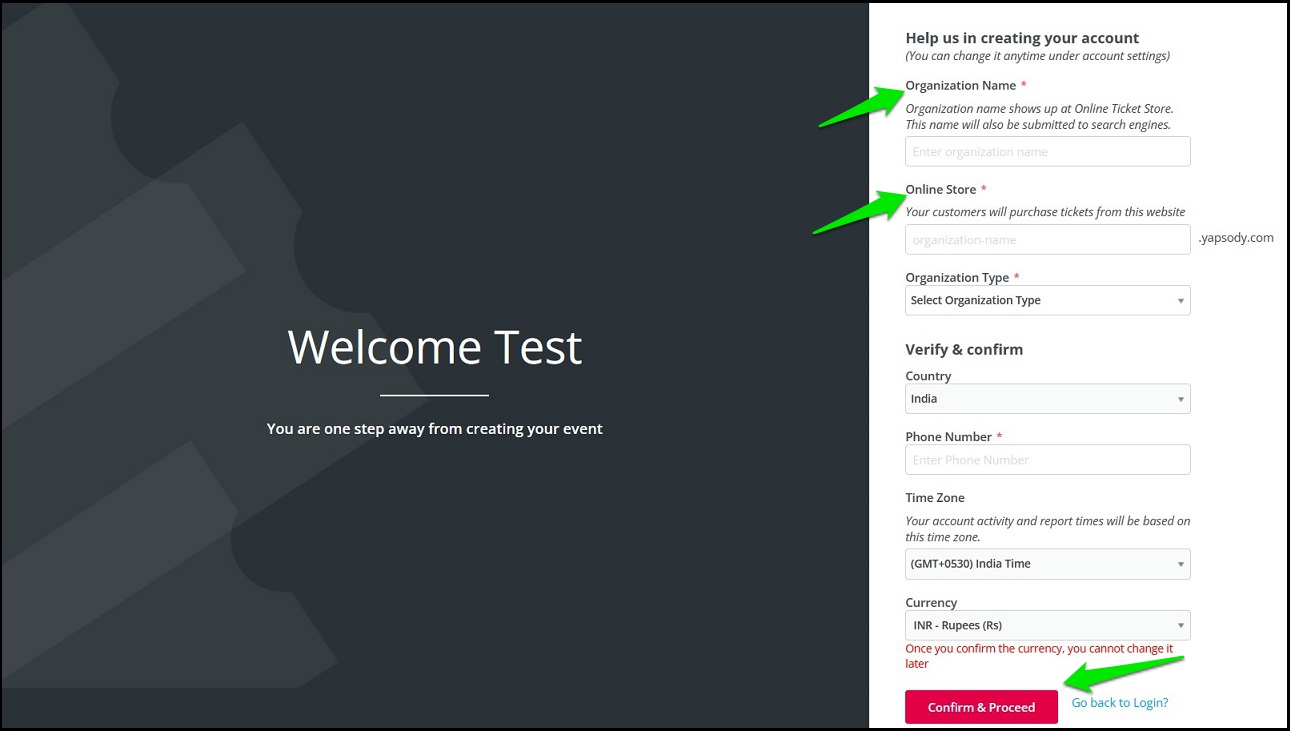Viewport: 1291px width, 731px height.
Task: Click the Phone Number field label
Action: [x=948, y=437]
